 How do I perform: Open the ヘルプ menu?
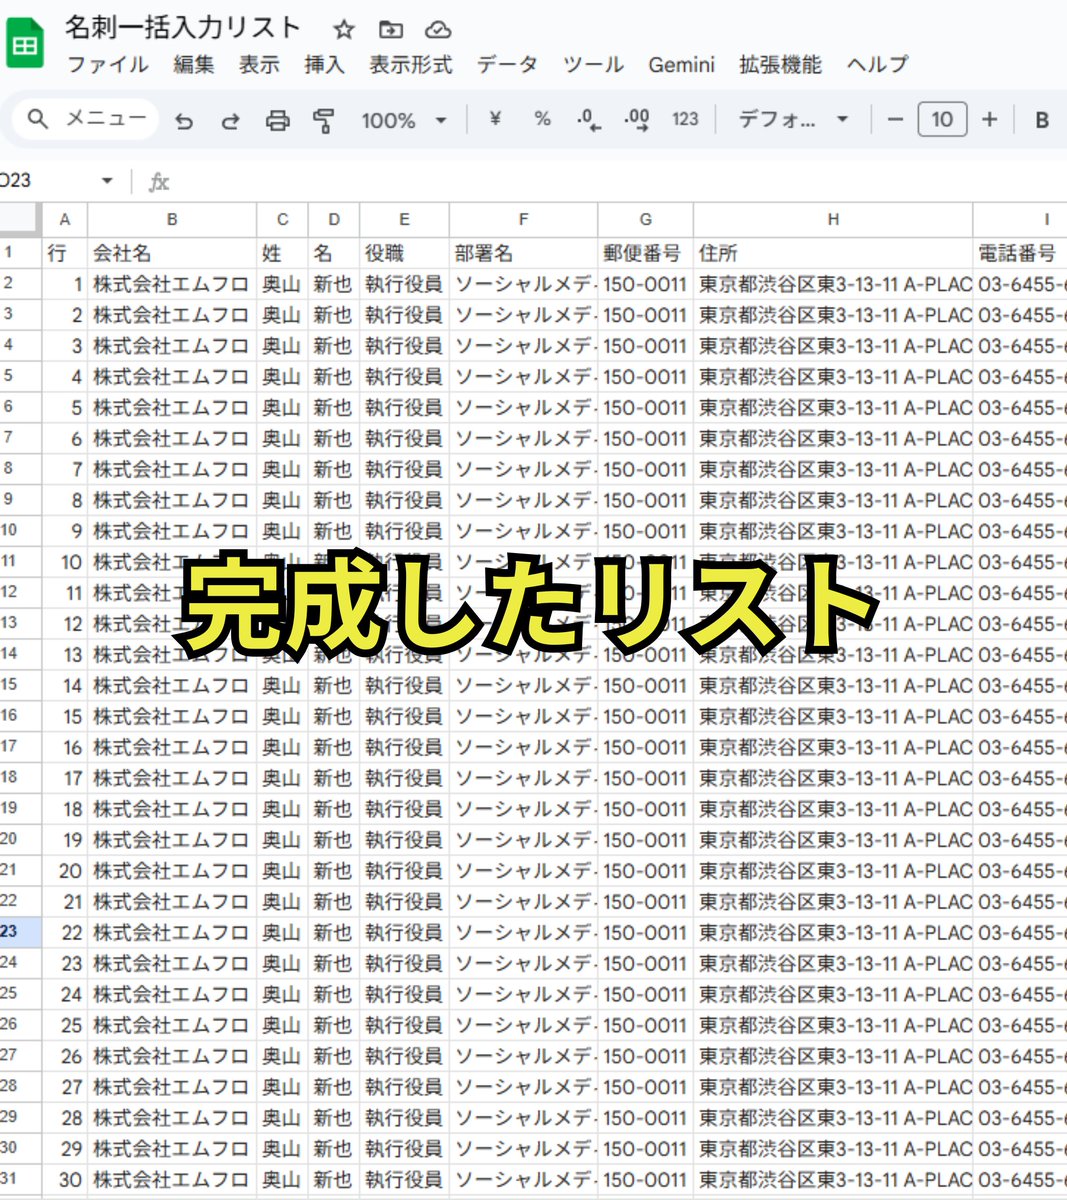point(877,65)
